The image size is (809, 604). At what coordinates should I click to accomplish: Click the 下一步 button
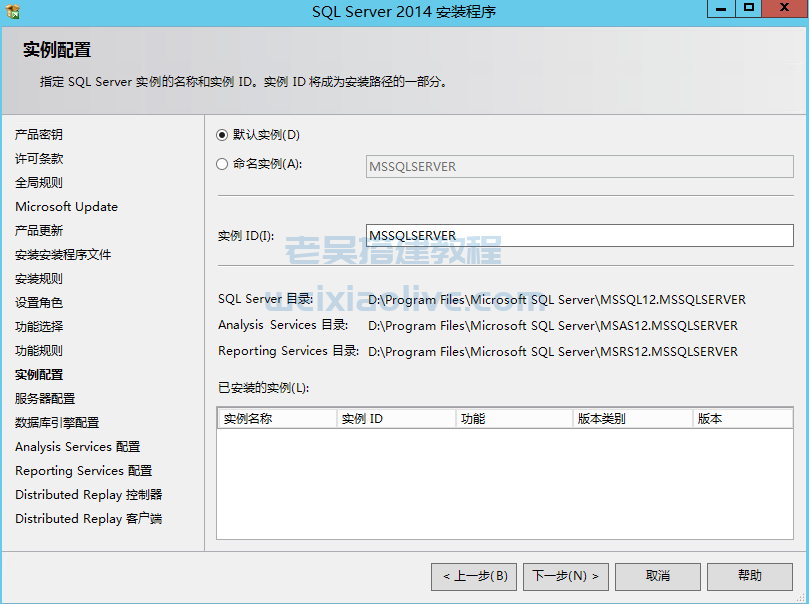pos(565,576)
